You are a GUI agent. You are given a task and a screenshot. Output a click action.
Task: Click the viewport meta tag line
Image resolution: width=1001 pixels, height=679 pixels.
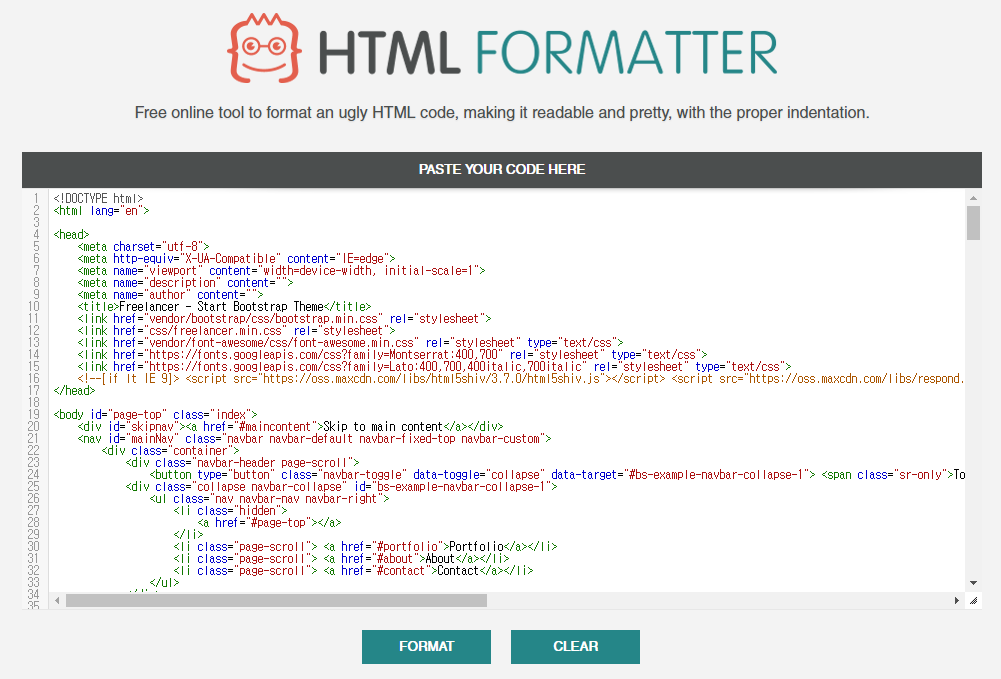pos(282,271)
